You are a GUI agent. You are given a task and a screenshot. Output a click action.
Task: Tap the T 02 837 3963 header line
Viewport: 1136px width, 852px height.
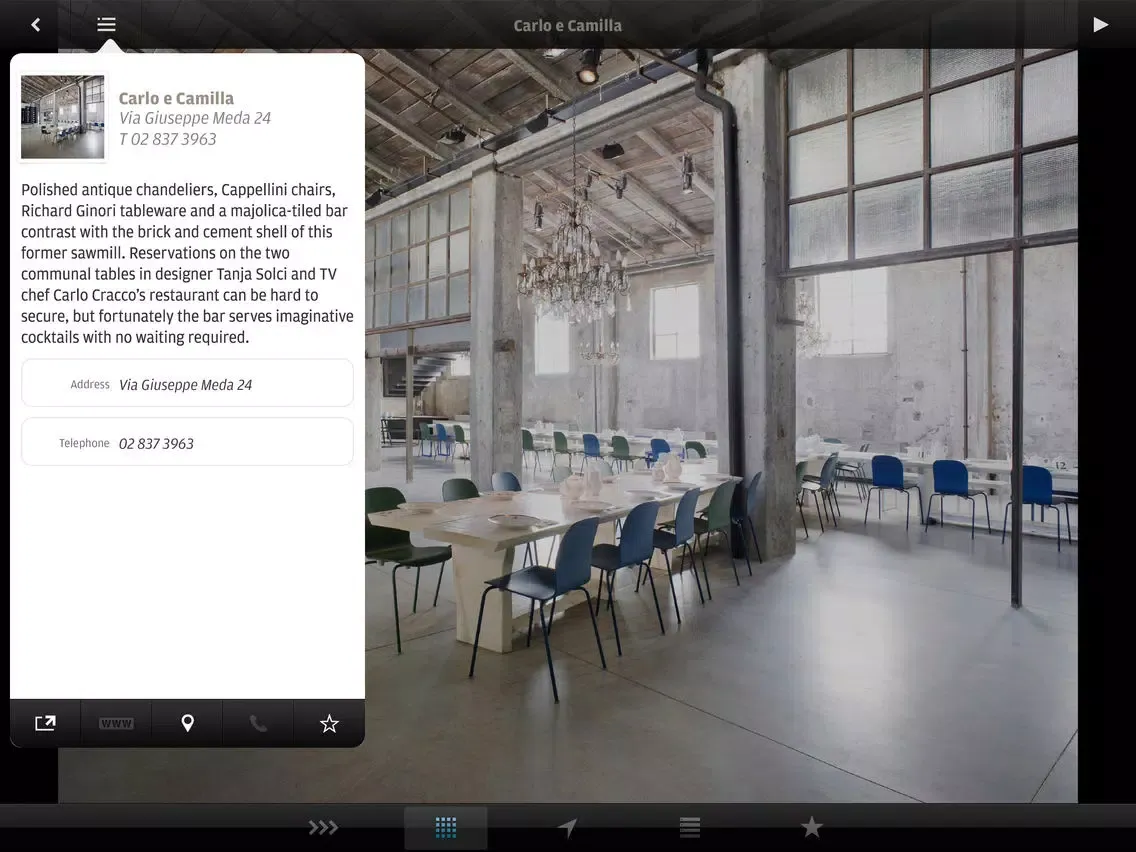coord(167,139)
